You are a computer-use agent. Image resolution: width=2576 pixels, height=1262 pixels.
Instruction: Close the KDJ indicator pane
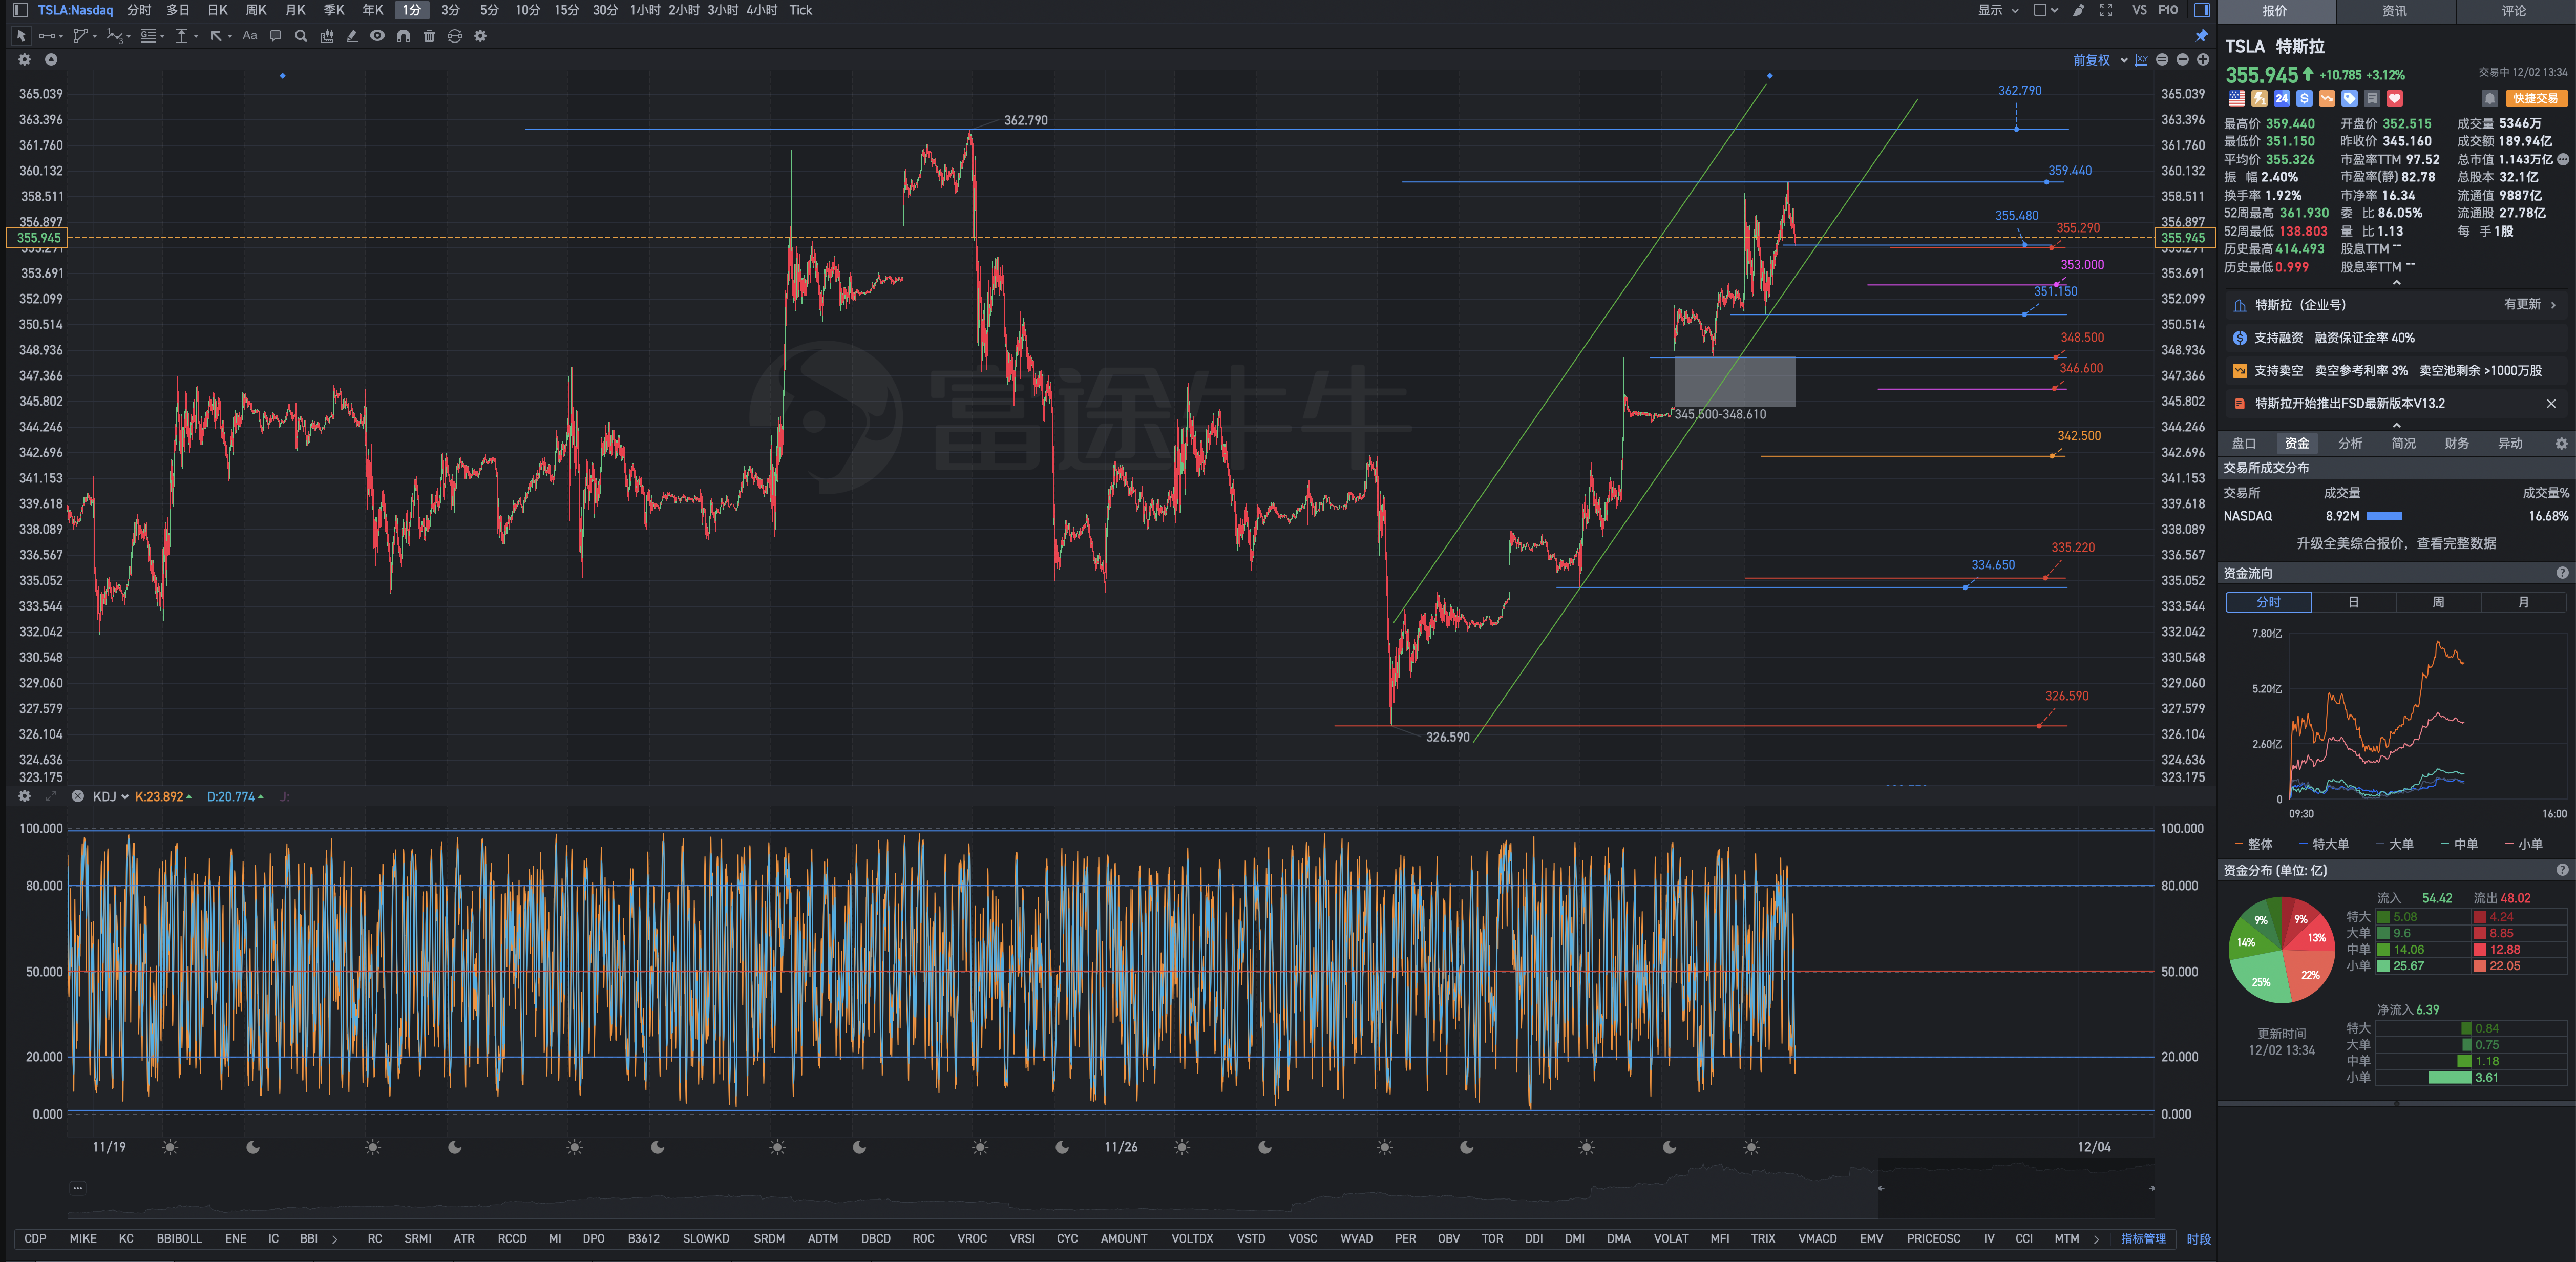pyautogui.click(x=78, y=797)
